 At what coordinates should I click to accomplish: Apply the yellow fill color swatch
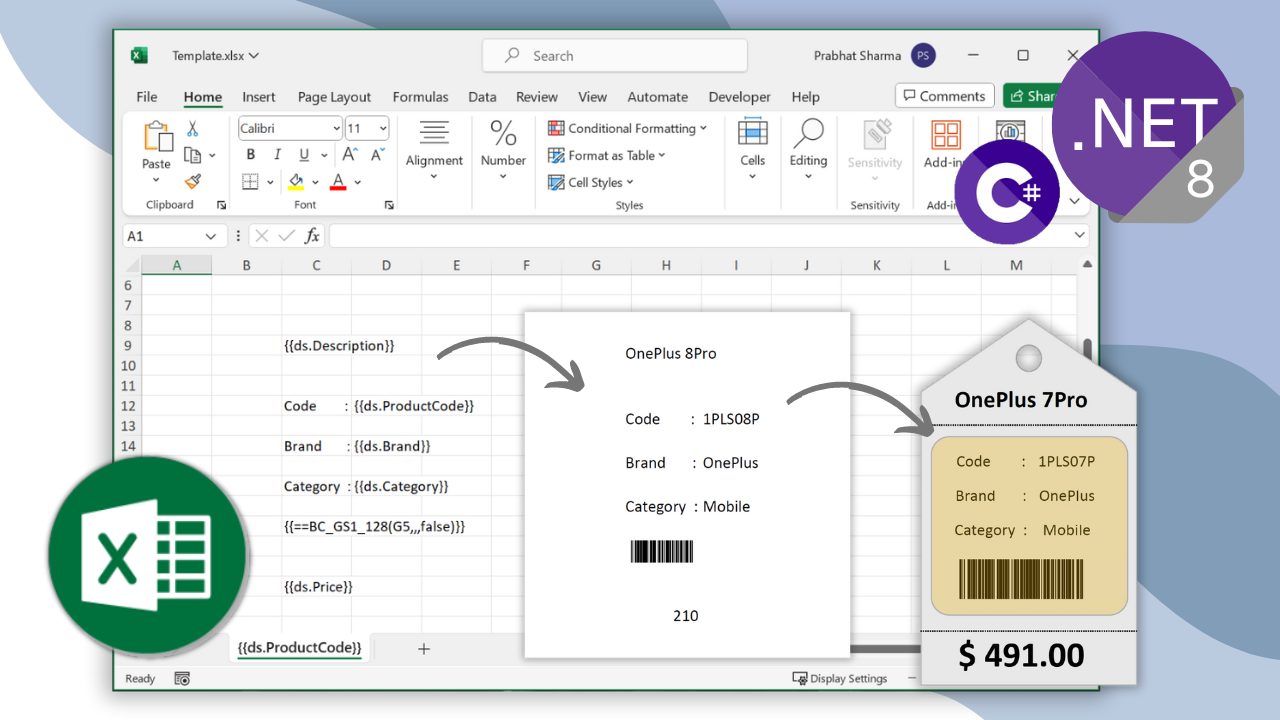[296, 182]
